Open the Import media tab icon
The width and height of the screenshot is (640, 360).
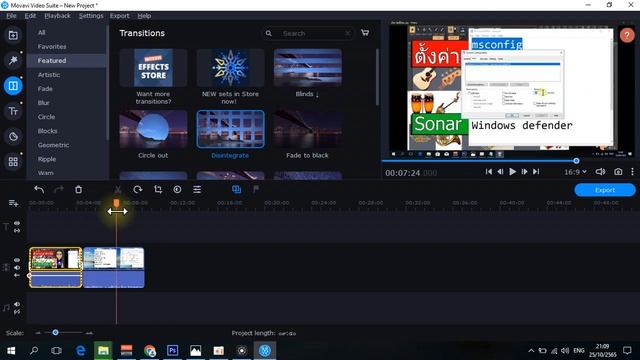click(x=13, y=35)
